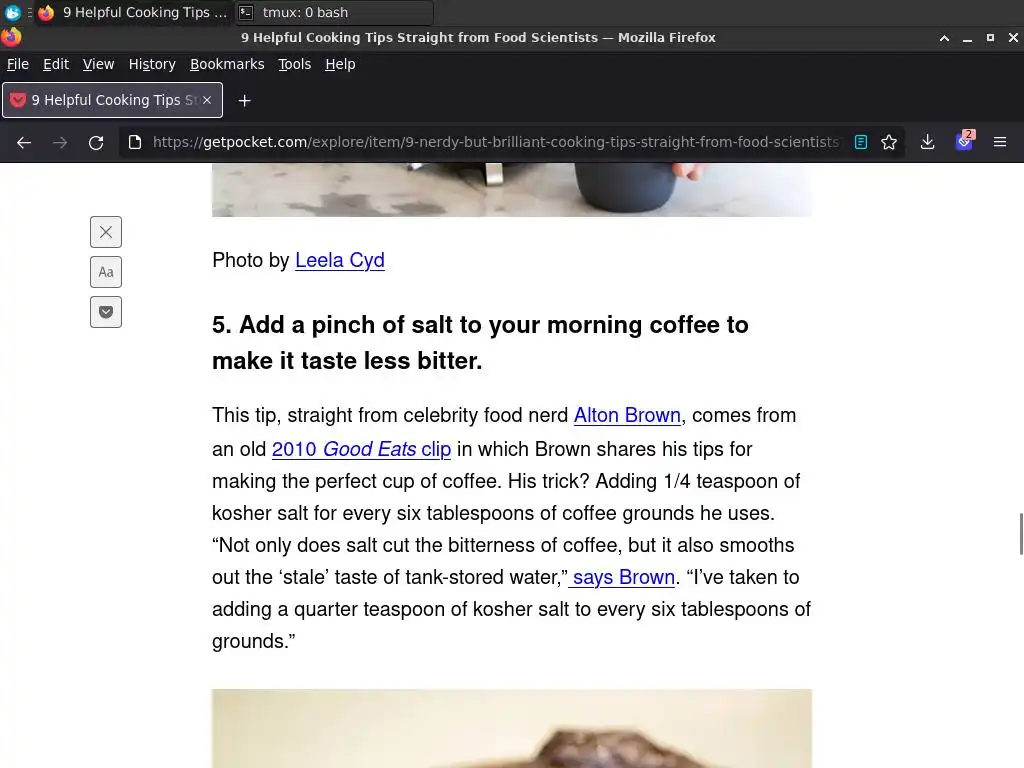
Task: Save article with Pocket sidebar button
Action: click(x=106, y=312)
